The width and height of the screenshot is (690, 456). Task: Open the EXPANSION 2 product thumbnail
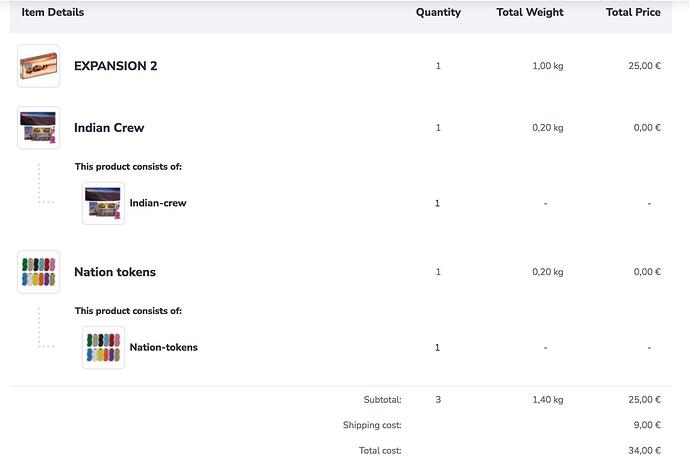[39, 66]
